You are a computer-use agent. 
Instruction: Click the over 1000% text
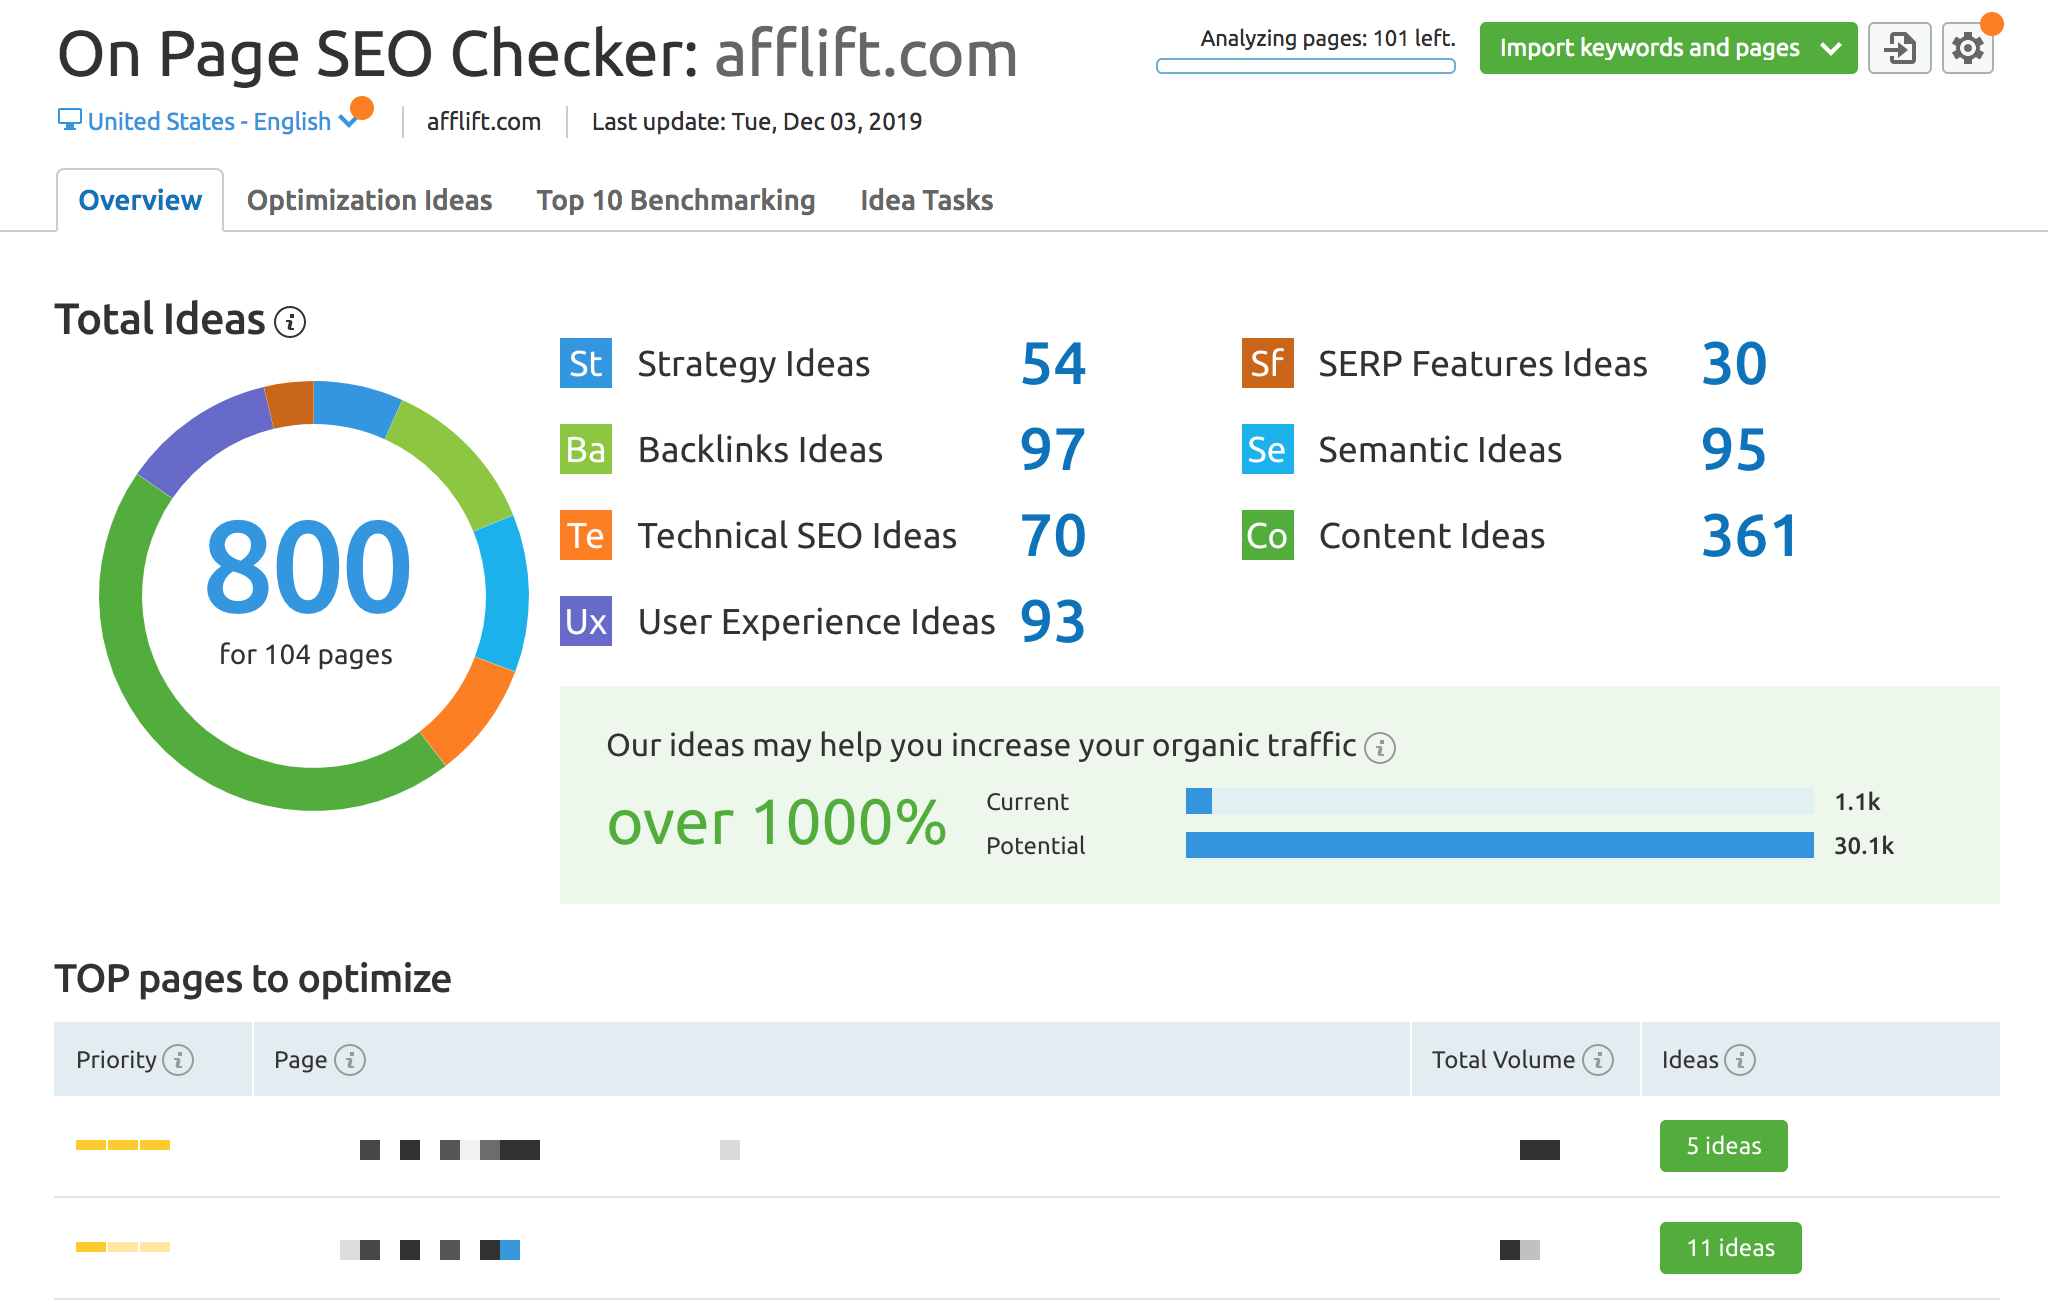[777, 822]
